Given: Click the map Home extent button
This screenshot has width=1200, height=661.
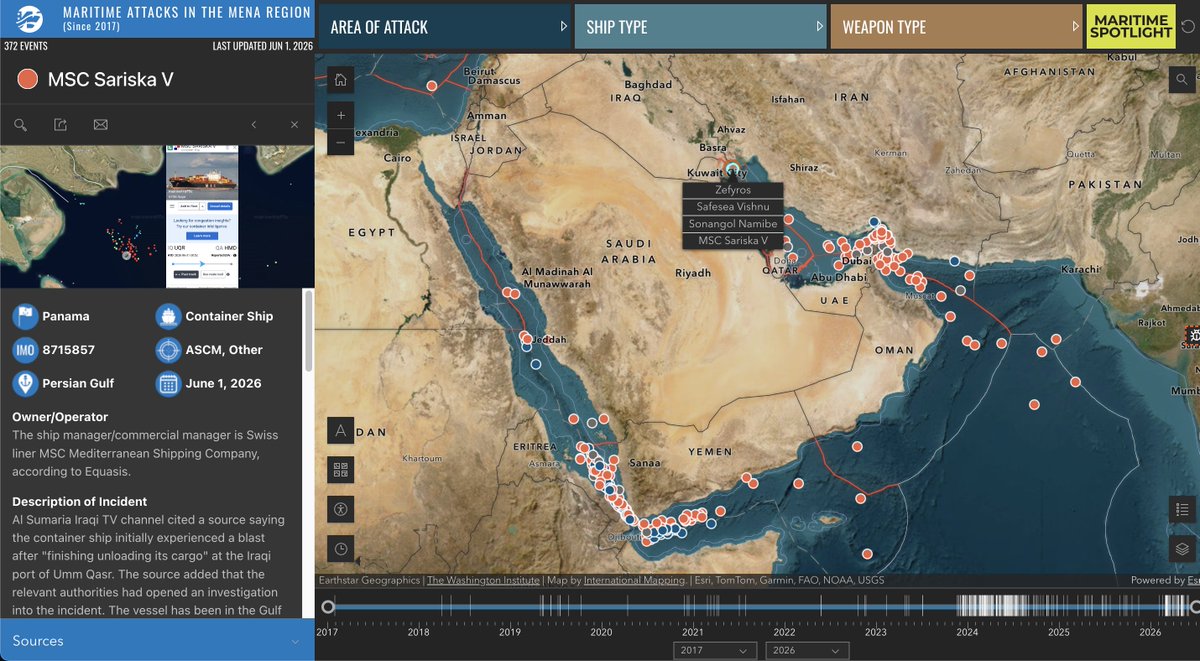Looking at the screenshot, I should click(341, 80).
